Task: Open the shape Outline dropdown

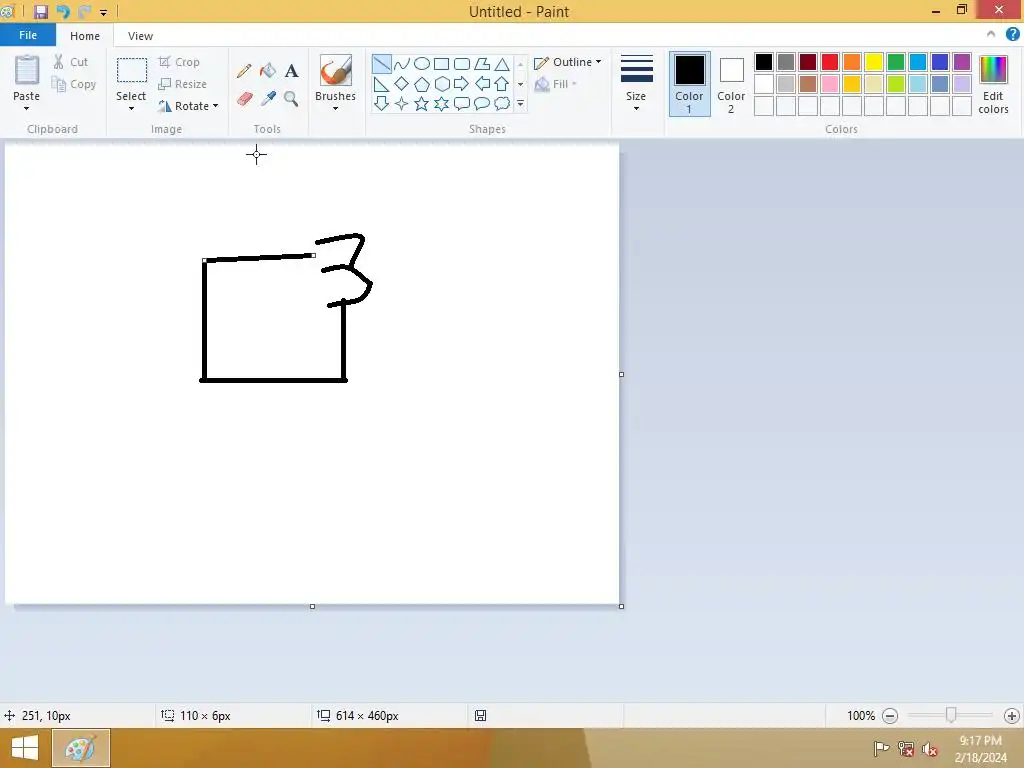Action: point(568,62)
